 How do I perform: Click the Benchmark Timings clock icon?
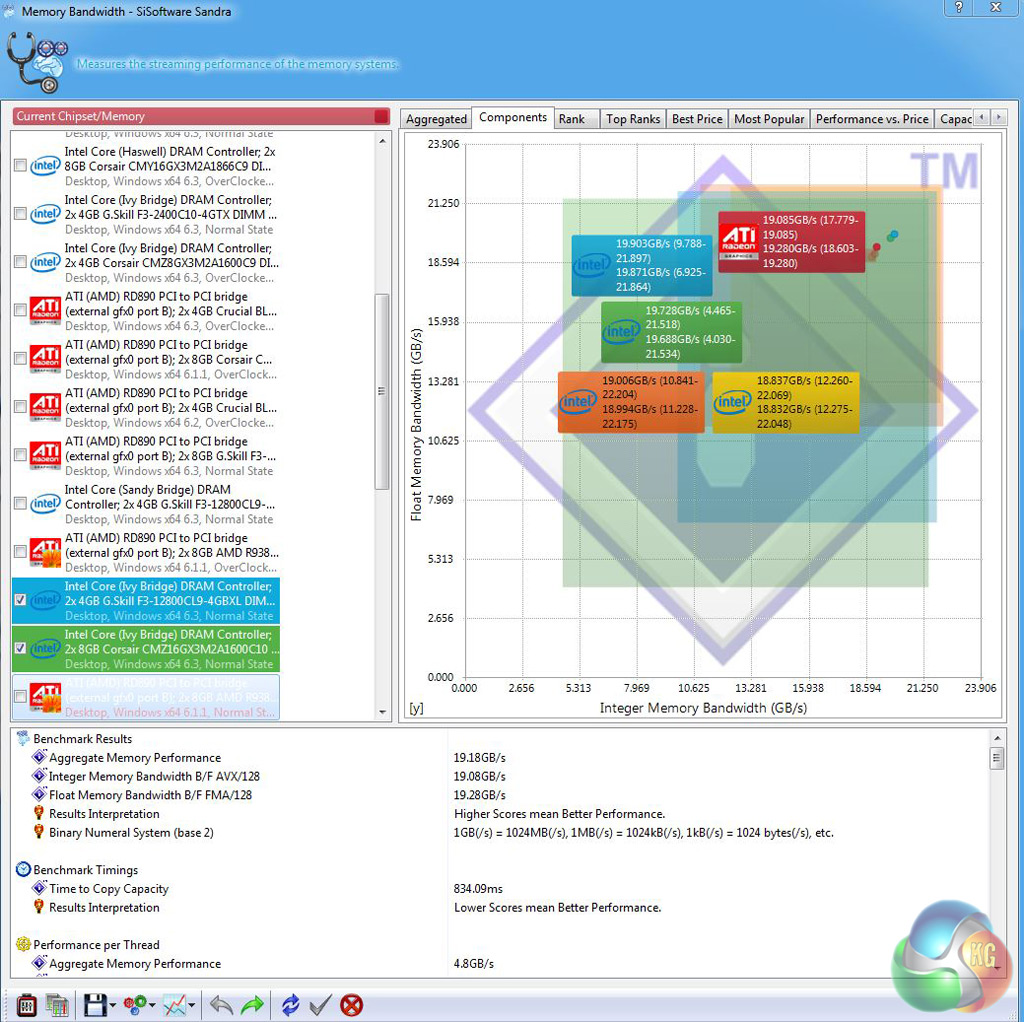tap(24, 870)
